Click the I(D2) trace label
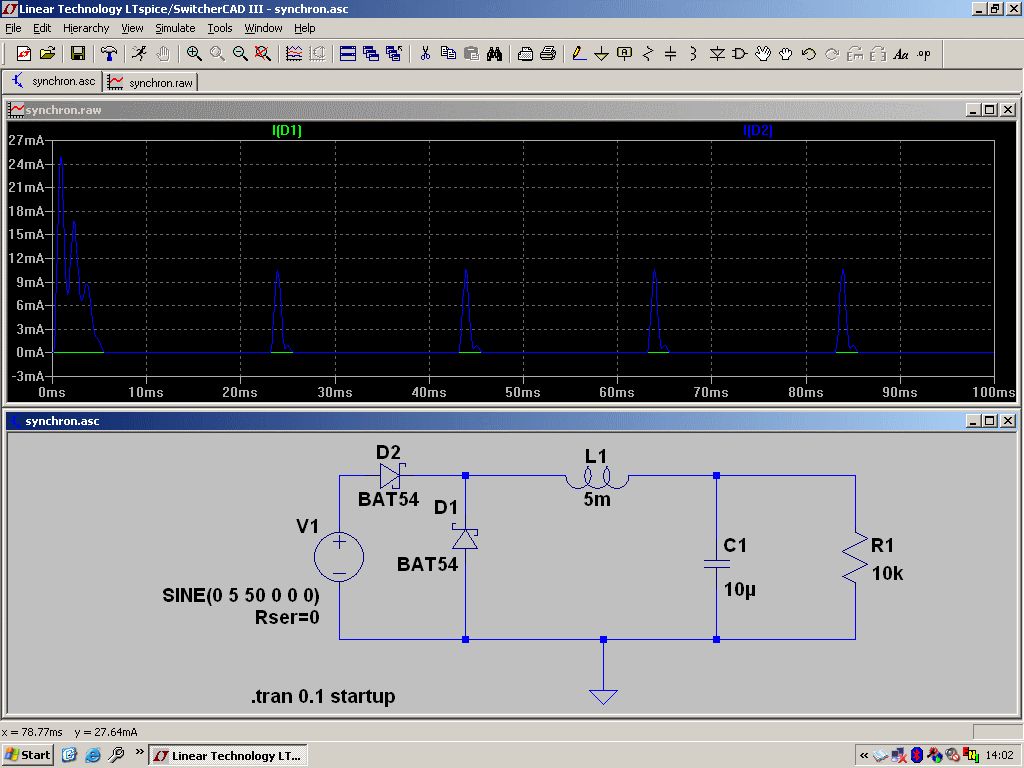The image size is (1024, 768). point(757,130)
